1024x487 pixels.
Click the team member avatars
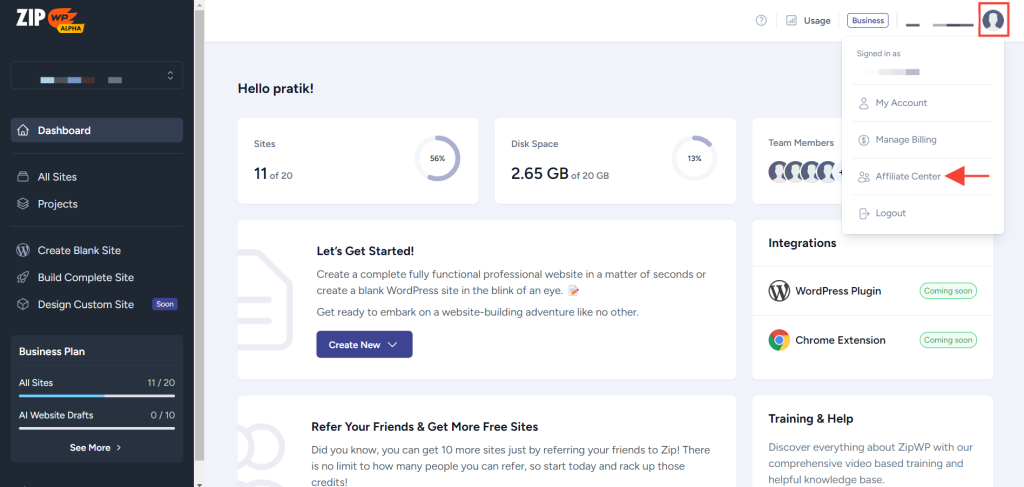coord(800,171)
